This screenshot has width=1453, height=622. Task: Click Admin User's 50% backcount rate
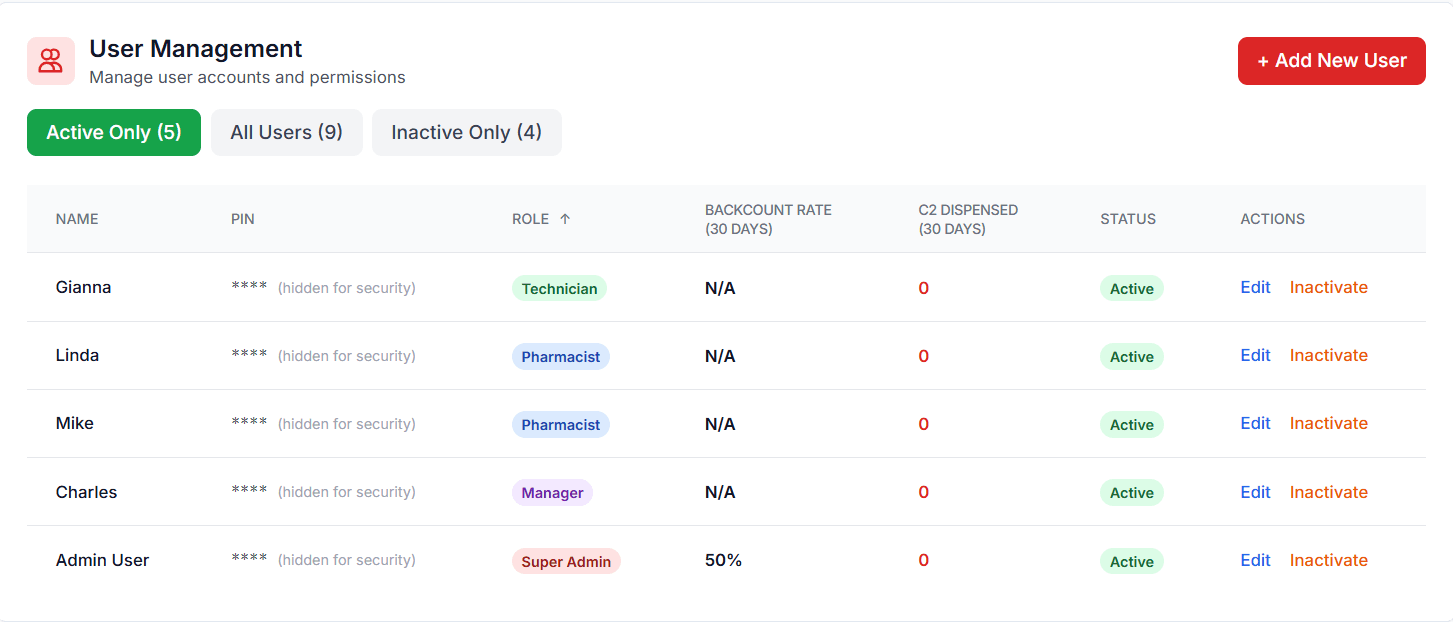pyautogui.click(x=723, y=560)
